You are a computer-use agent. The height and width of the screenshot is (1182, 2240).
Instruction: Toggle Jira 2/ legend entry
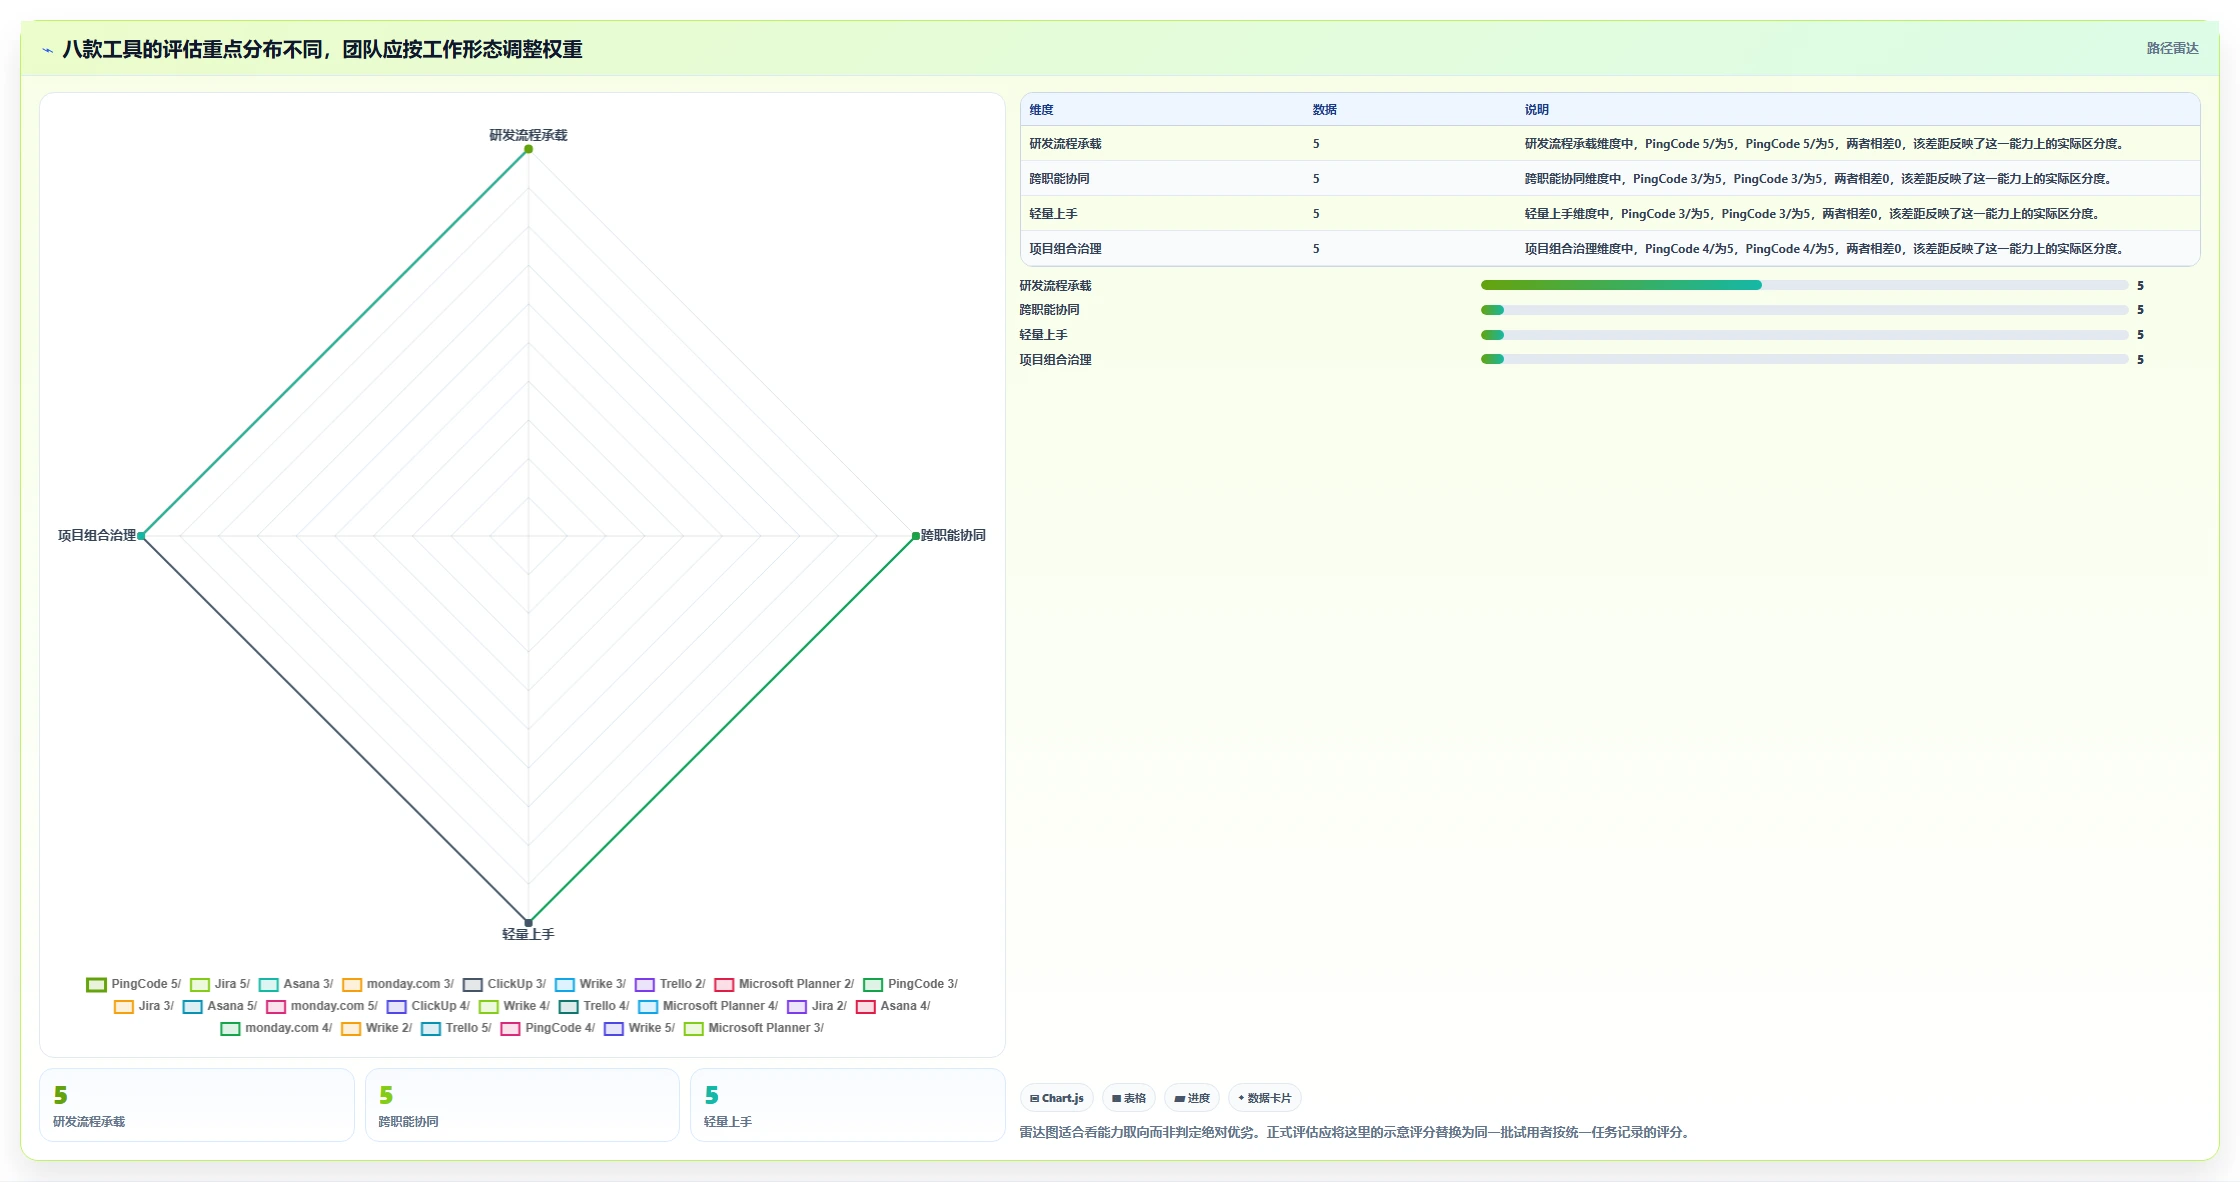(x=817, y=1006)
